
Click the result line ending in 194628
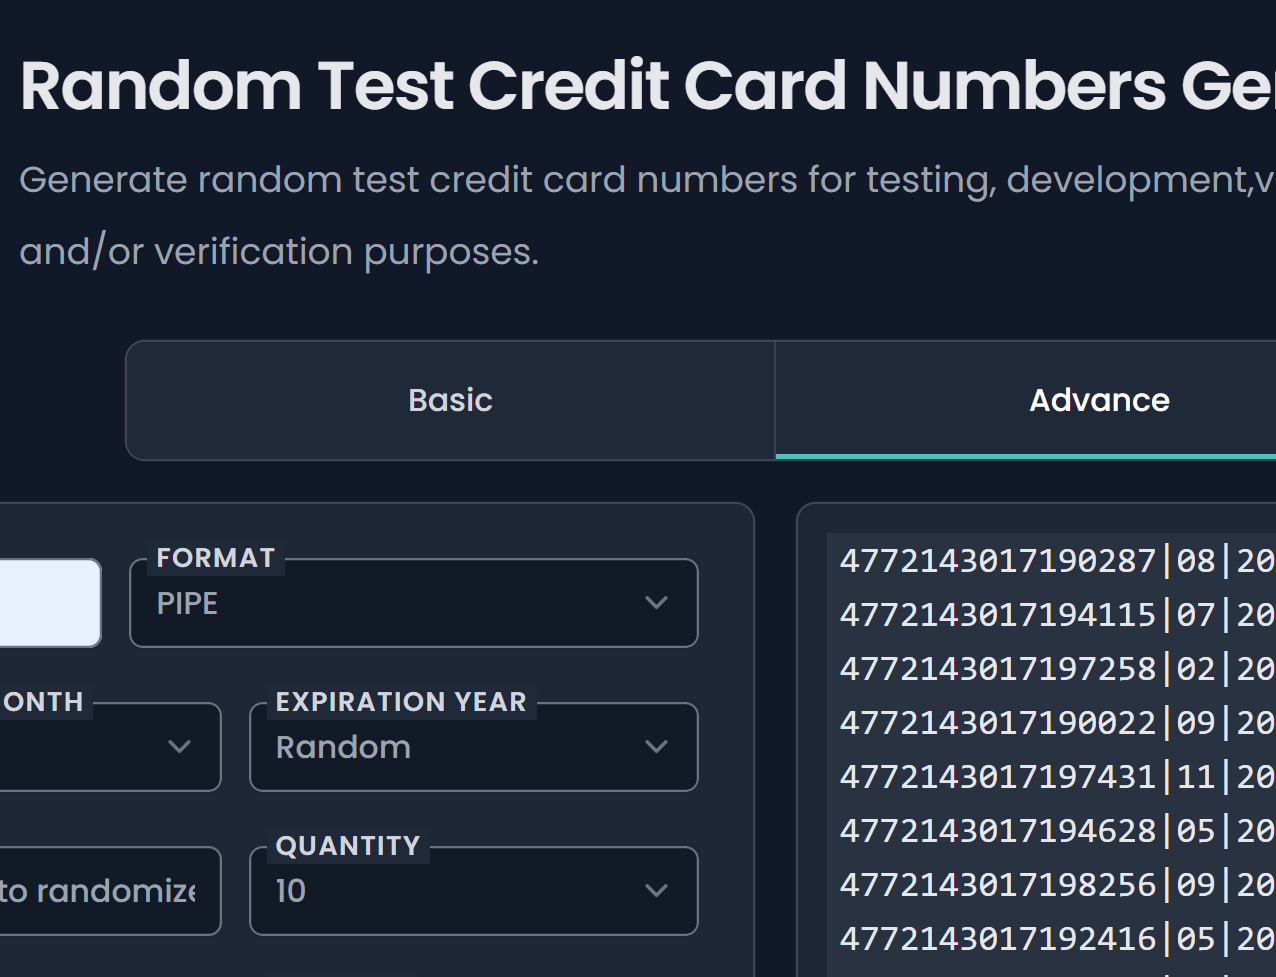coord(997,831)
